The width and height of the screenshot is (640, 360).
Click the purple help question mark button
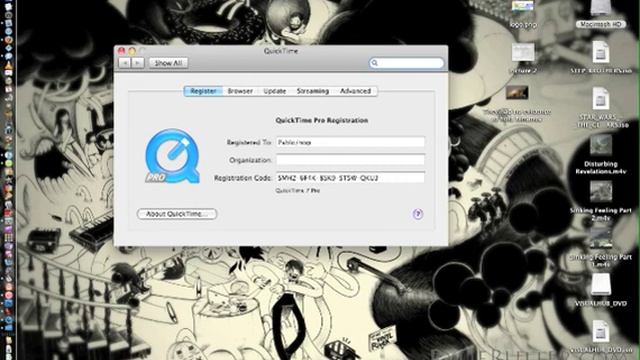click(417, 214)
